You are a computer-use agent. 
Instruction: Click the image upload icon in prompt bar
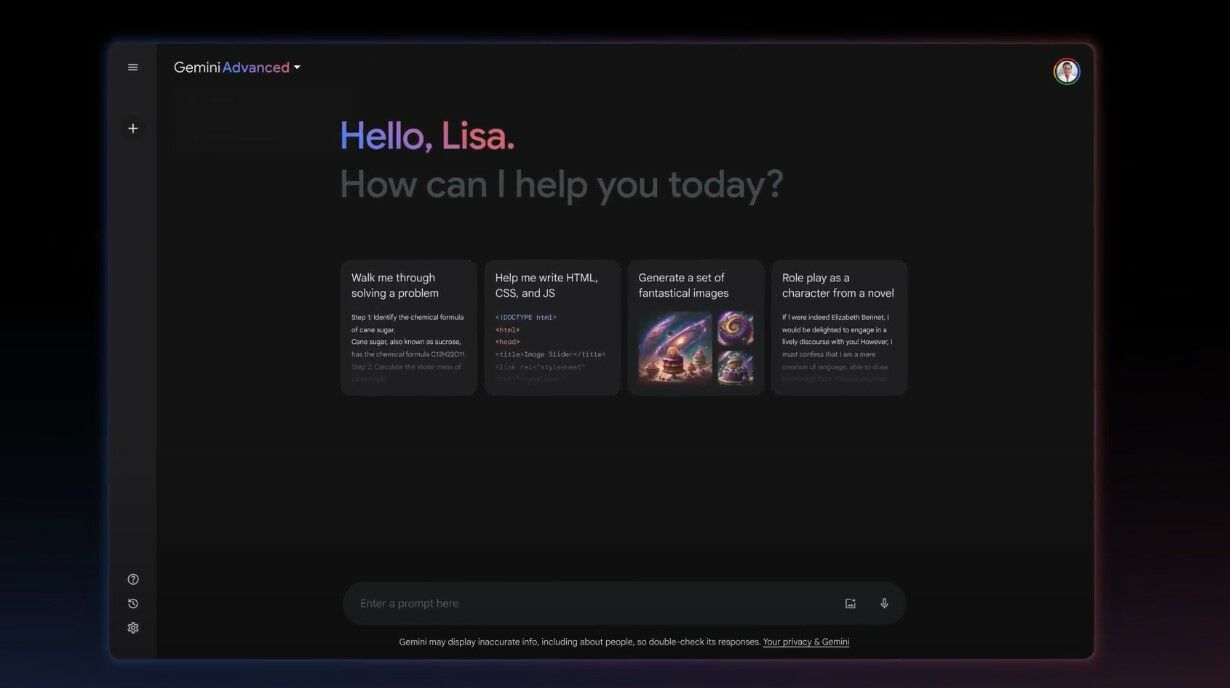click(x=849, y=603)
